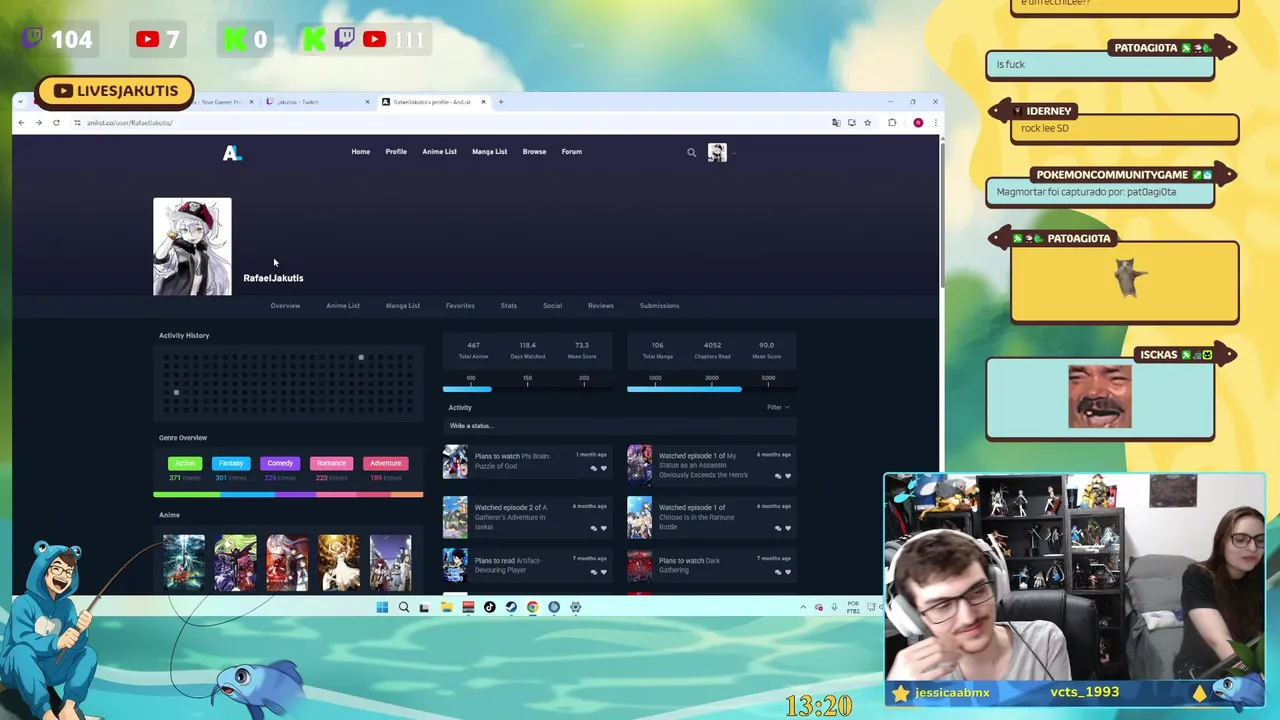Click the browser back arrow
The image size is (1280, 720).
[21, 123]
